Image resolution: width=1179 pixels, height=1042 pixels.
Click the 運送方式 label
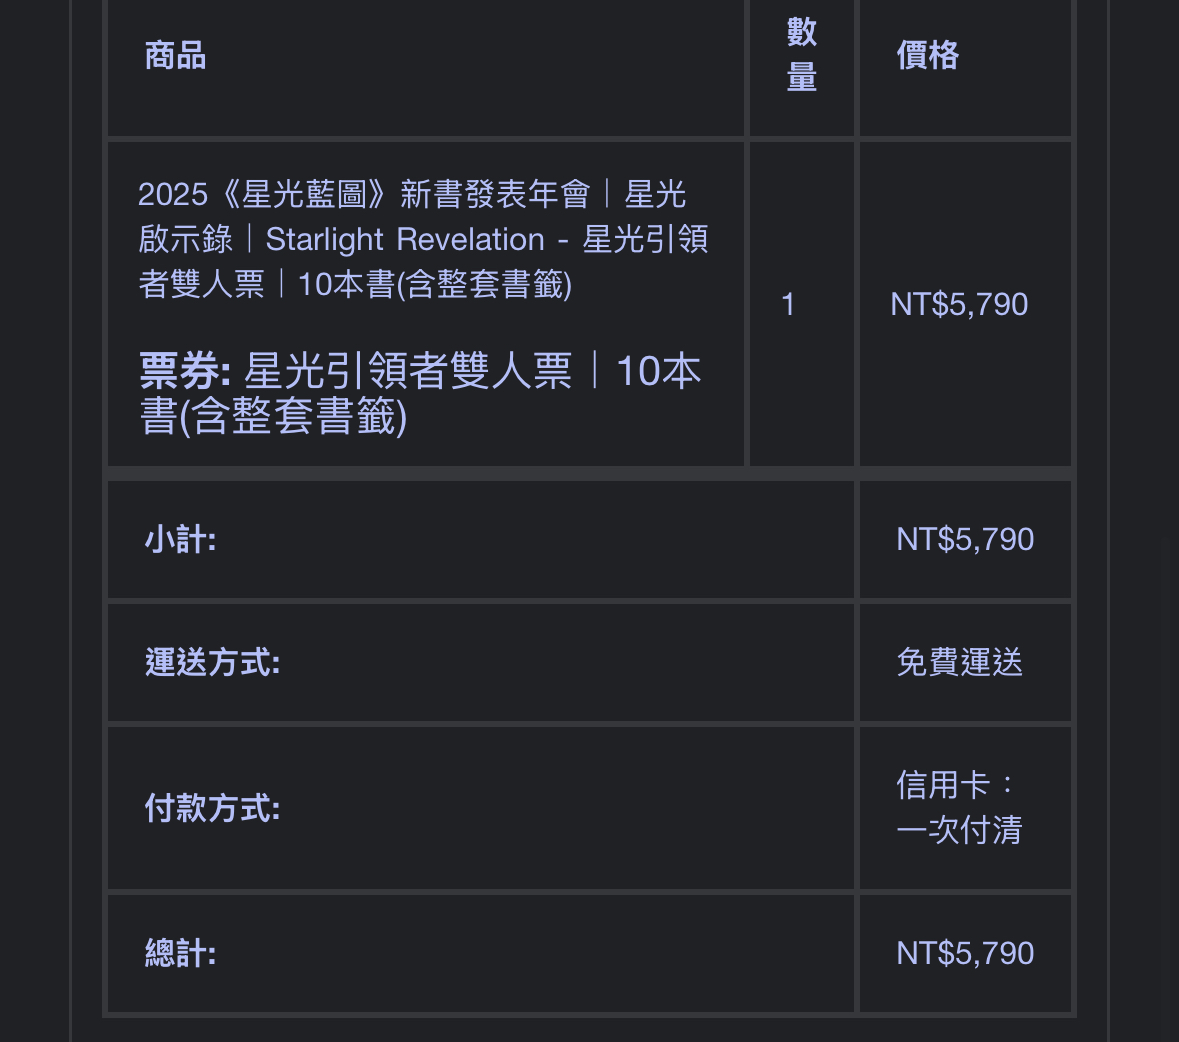point(213,662)
